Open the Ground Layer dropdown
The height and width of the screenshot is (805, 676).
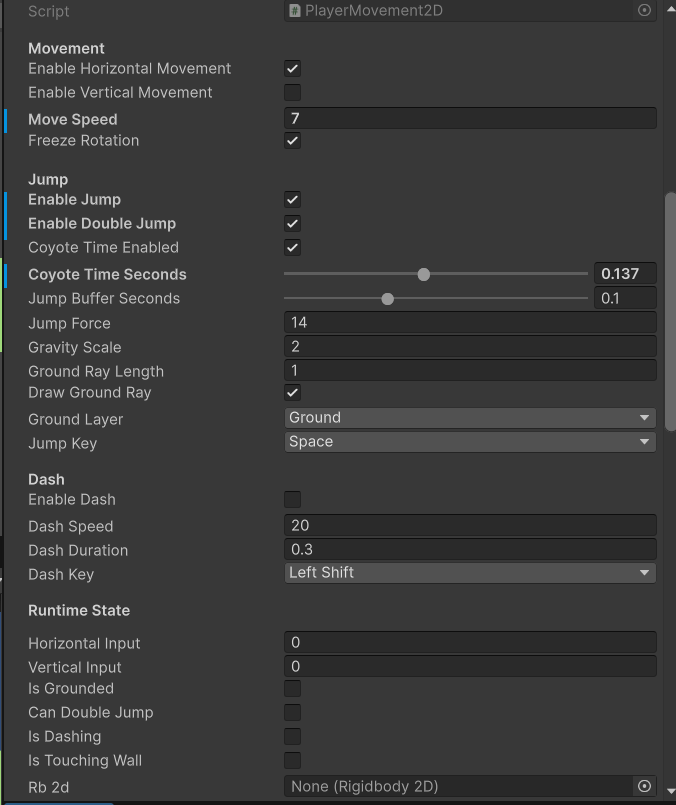470,418
